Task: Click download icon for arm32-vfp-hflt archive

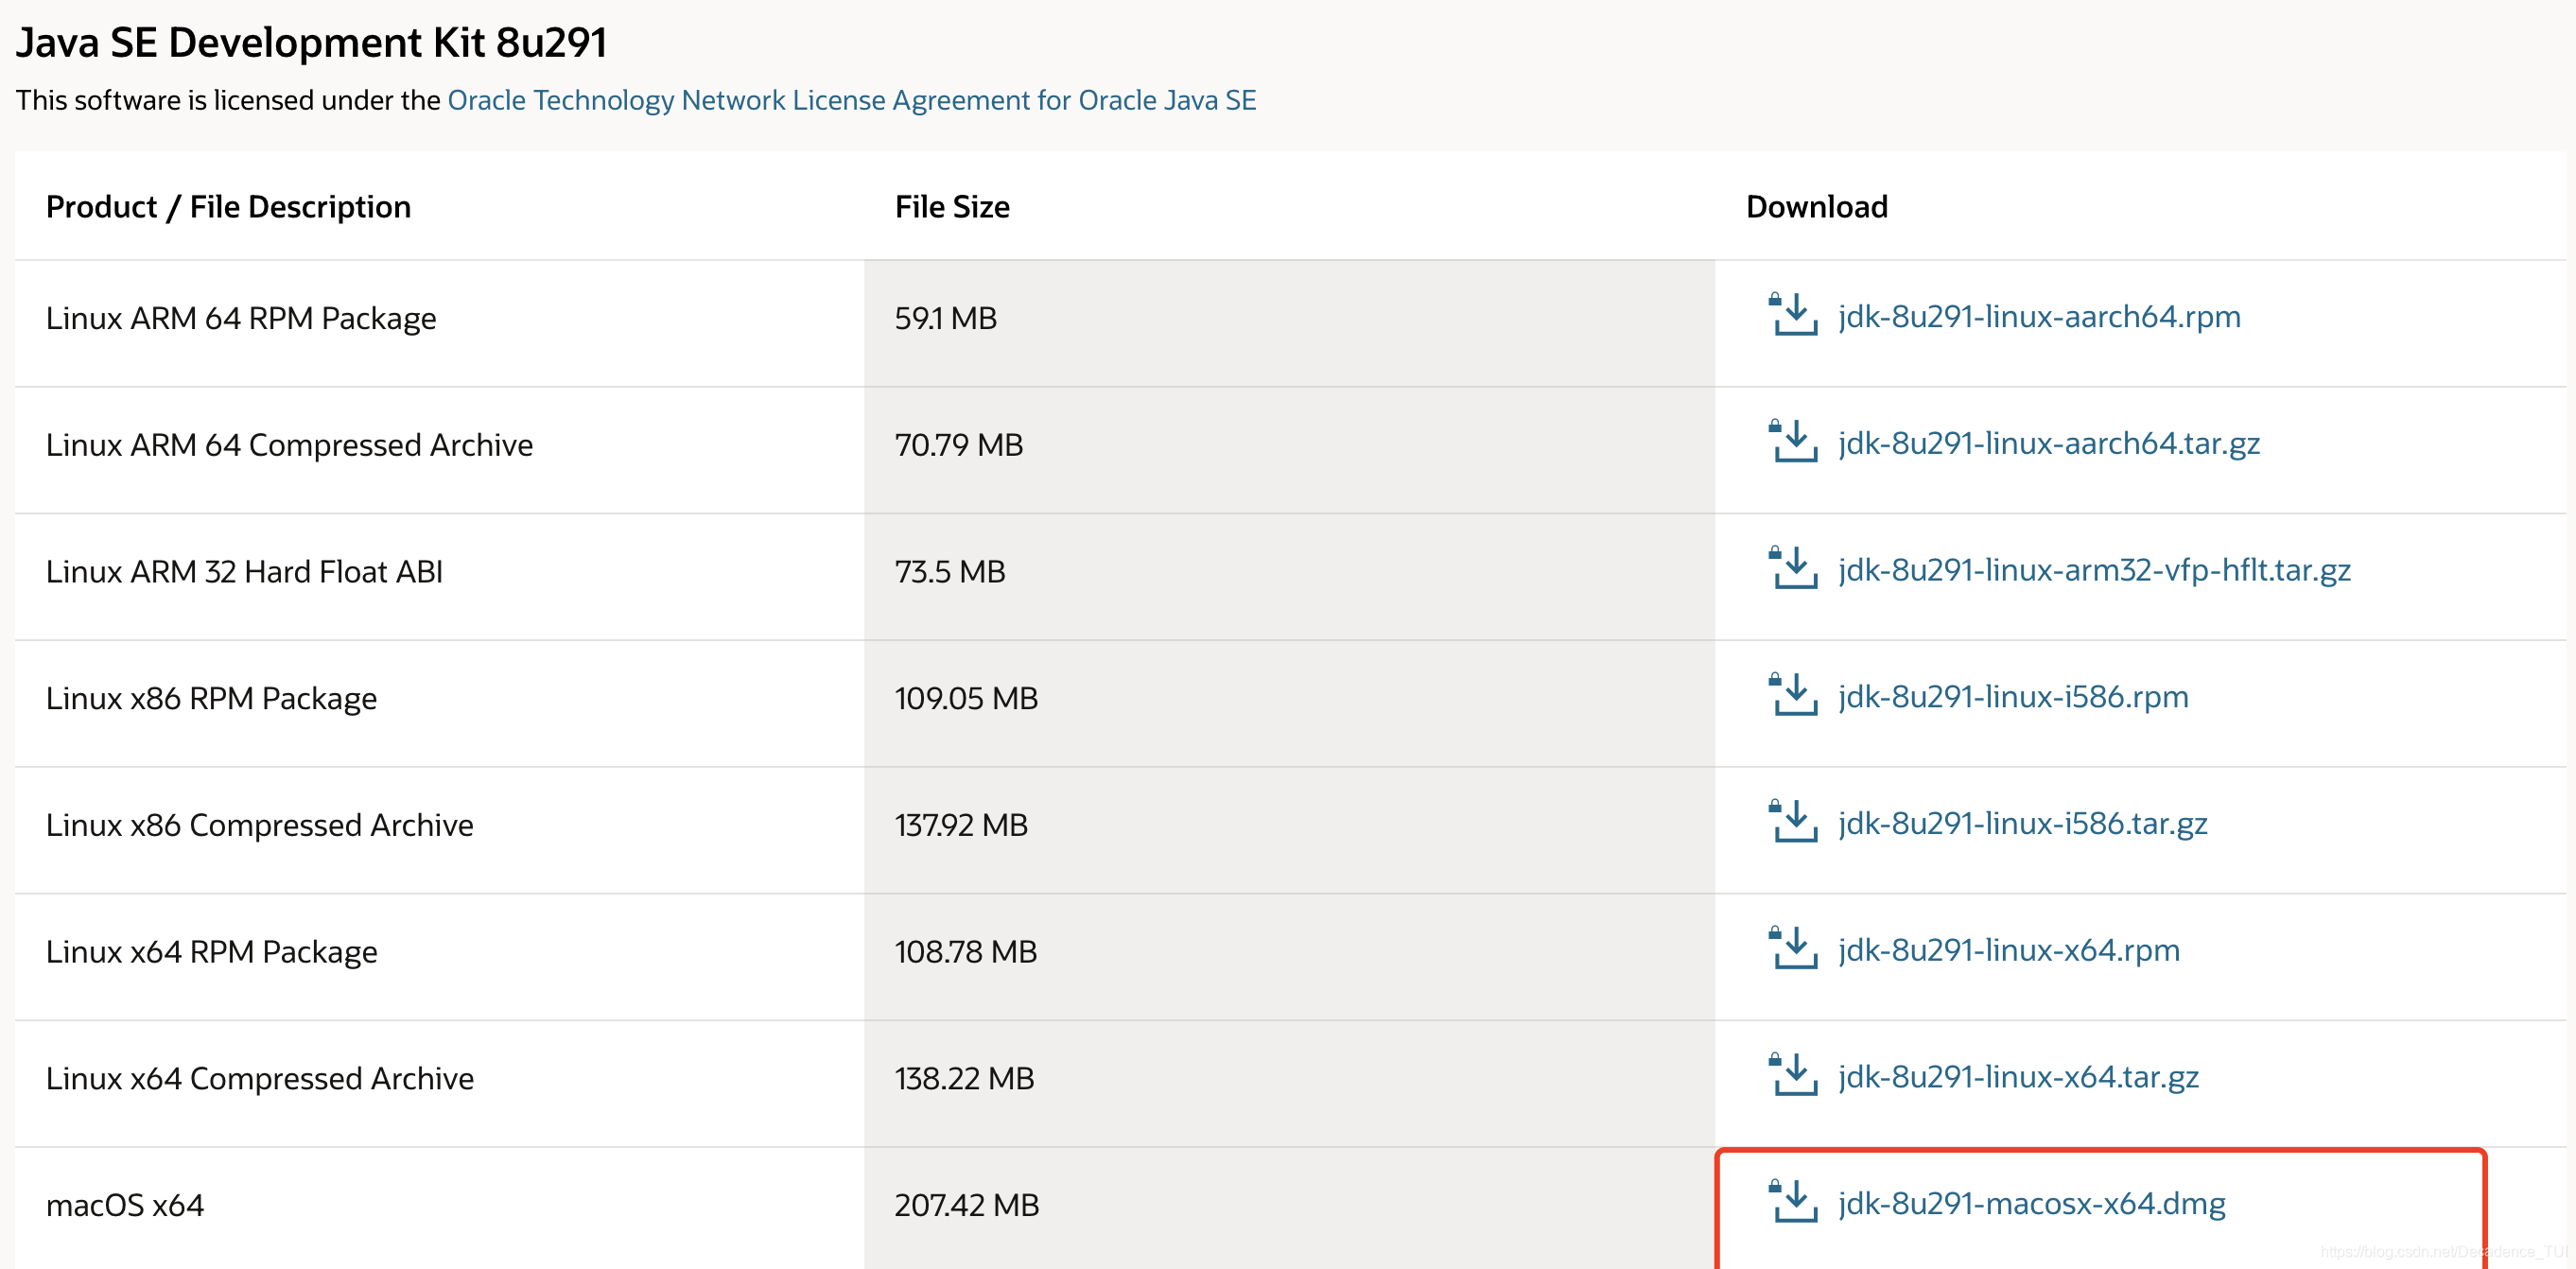Action: (1794, 569)
